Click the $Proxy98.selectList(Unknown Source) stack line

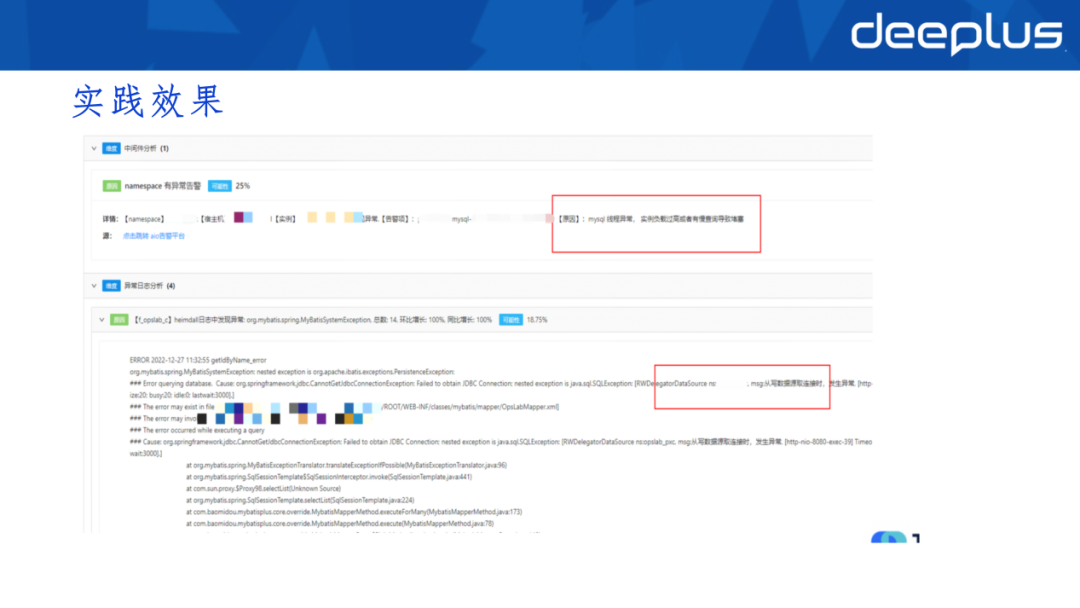coord(263,489)
